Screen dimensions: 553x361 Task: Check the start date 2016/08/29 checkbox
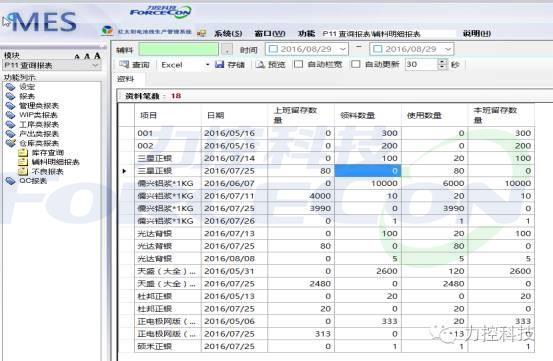(273, 49)
